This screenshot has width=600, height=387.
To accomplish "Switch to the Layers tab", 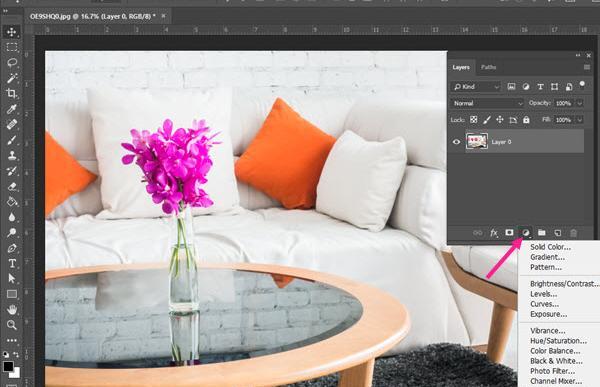I will tap(461, 67).
